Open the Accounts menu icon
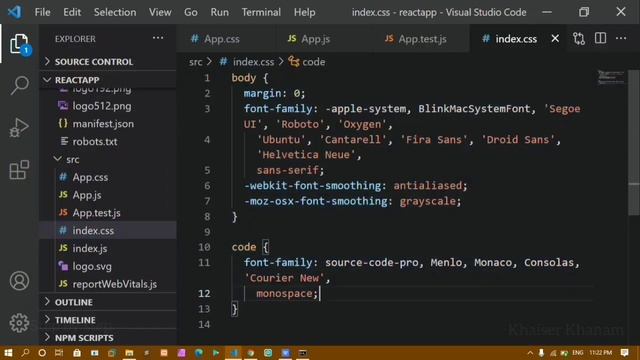The height and width of the screenshot is (360, 640). click(x=19, y=281)
